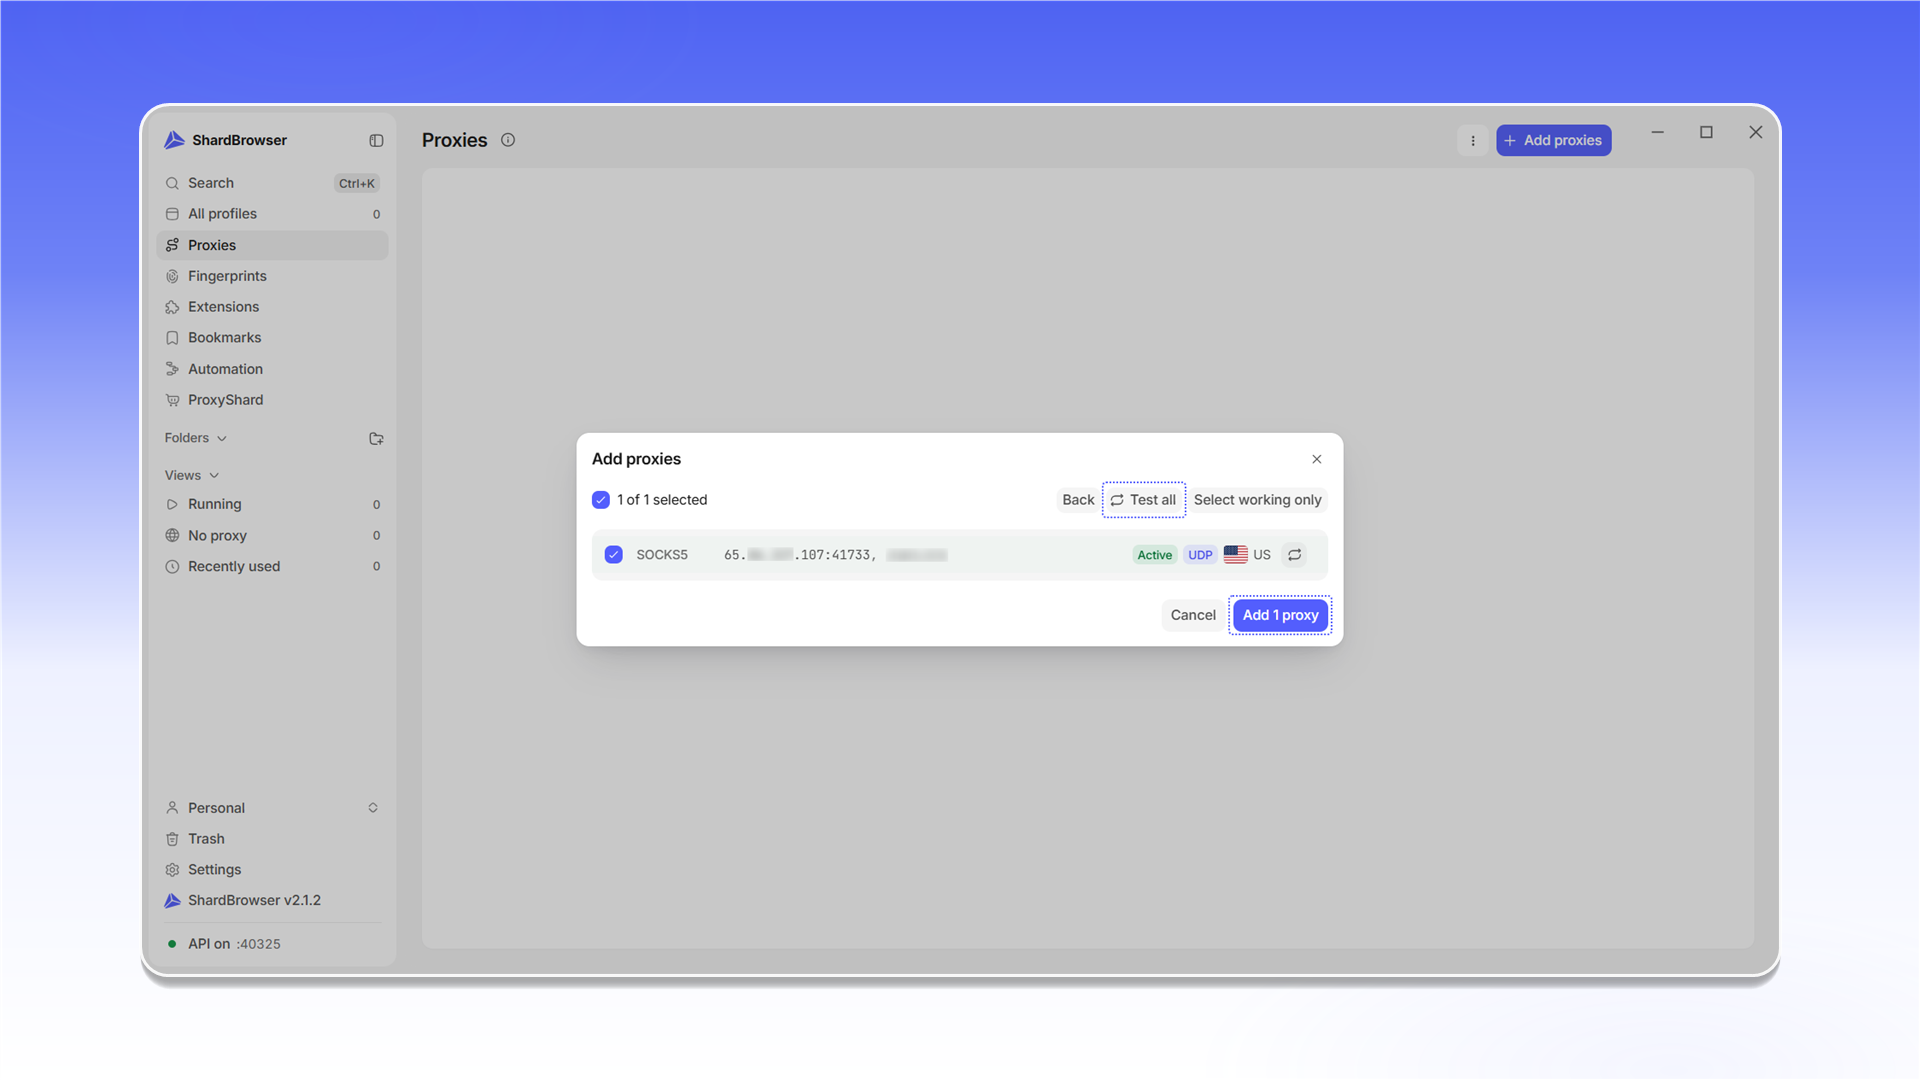Click the Cancel button
The height and width of the screenshot is (1080, 1920).
(x=1193, y=615)
